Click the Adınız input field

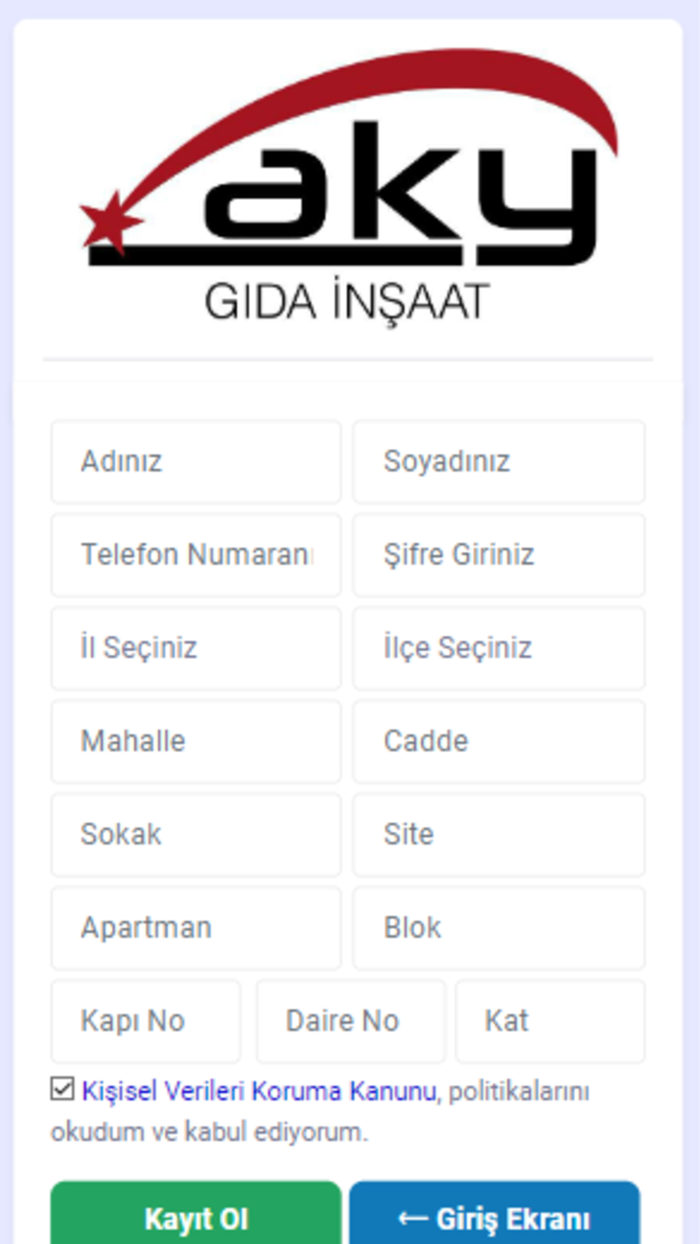[x=195, y=462]
